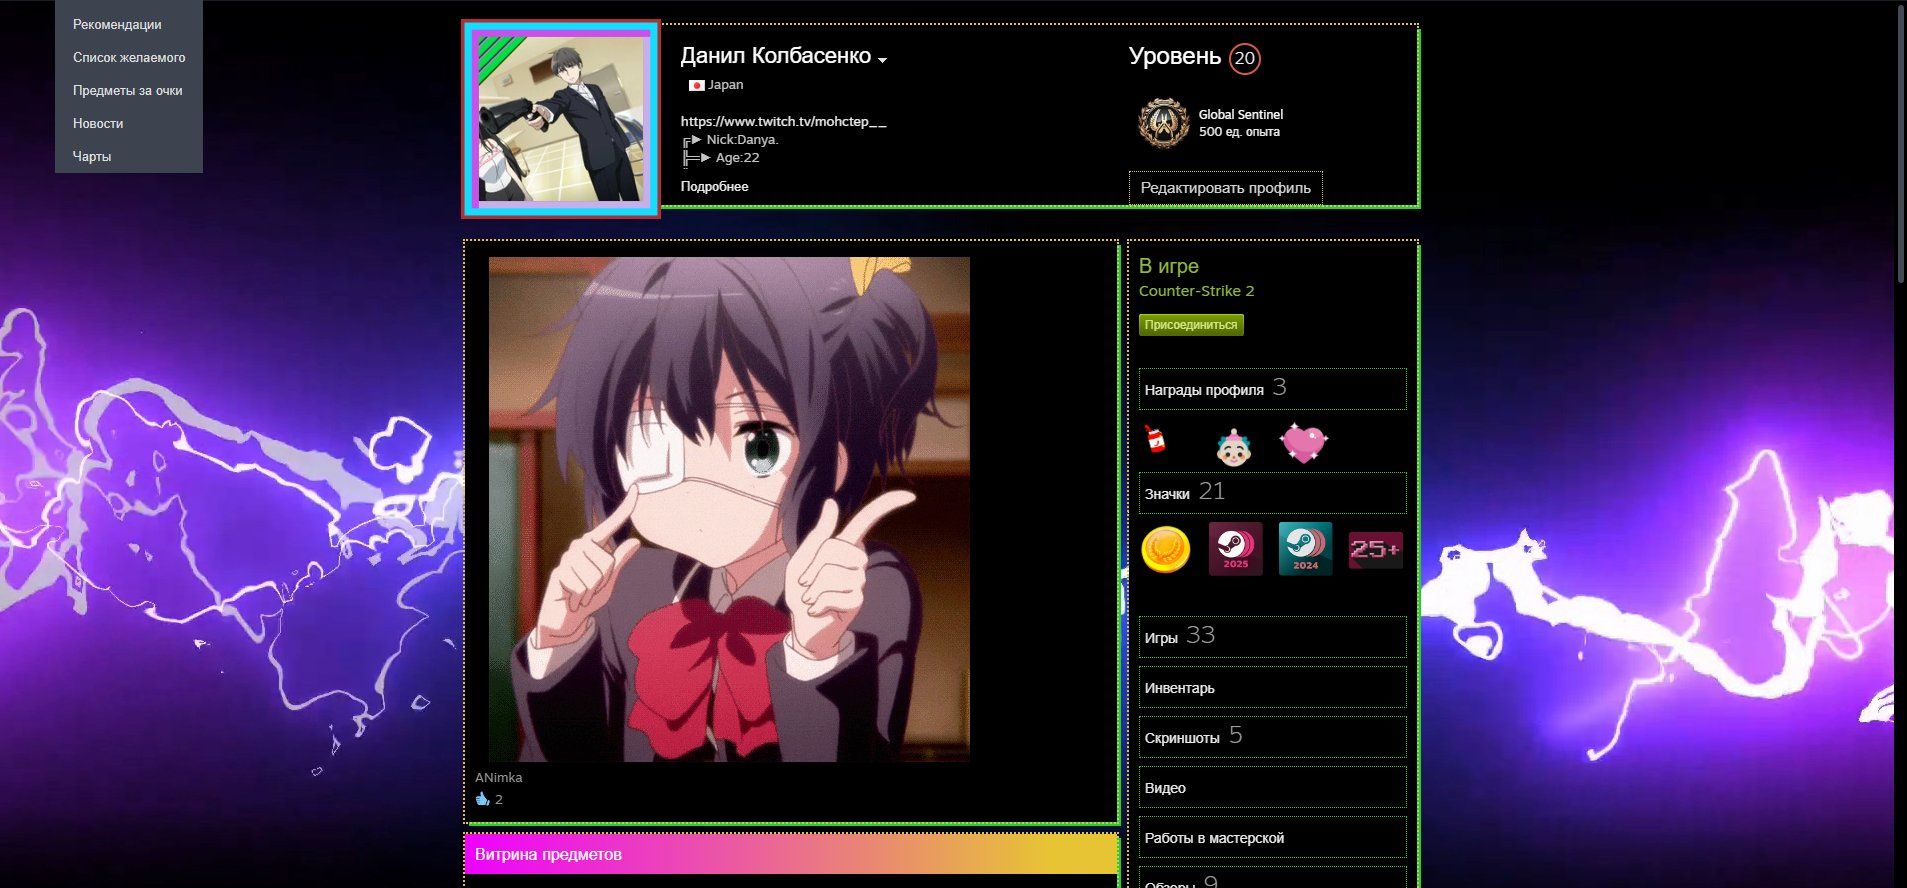Click the 25+ games badge icon
This screenshot has height=888, width=1907.
1375,549
